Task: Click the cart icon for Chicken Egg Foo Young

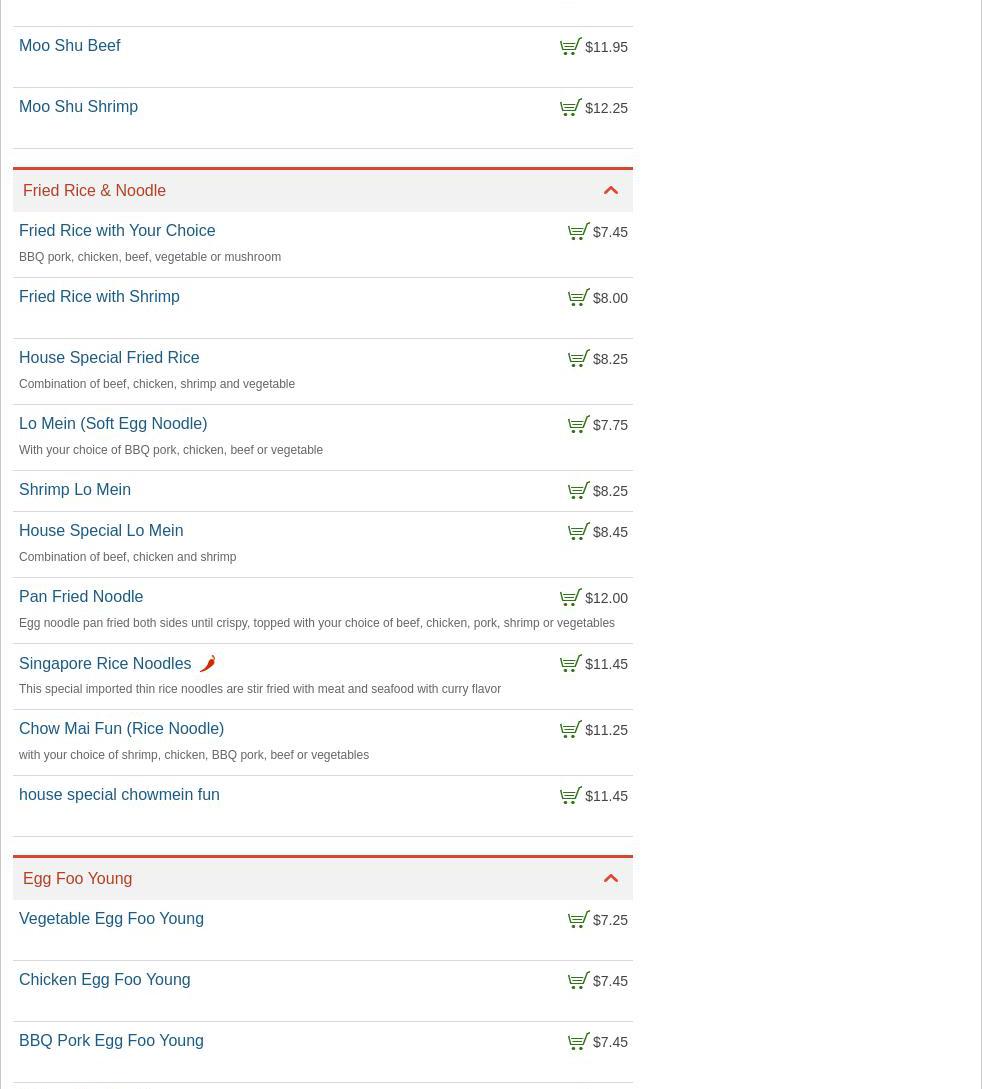Action: click(x=578, y=981)
